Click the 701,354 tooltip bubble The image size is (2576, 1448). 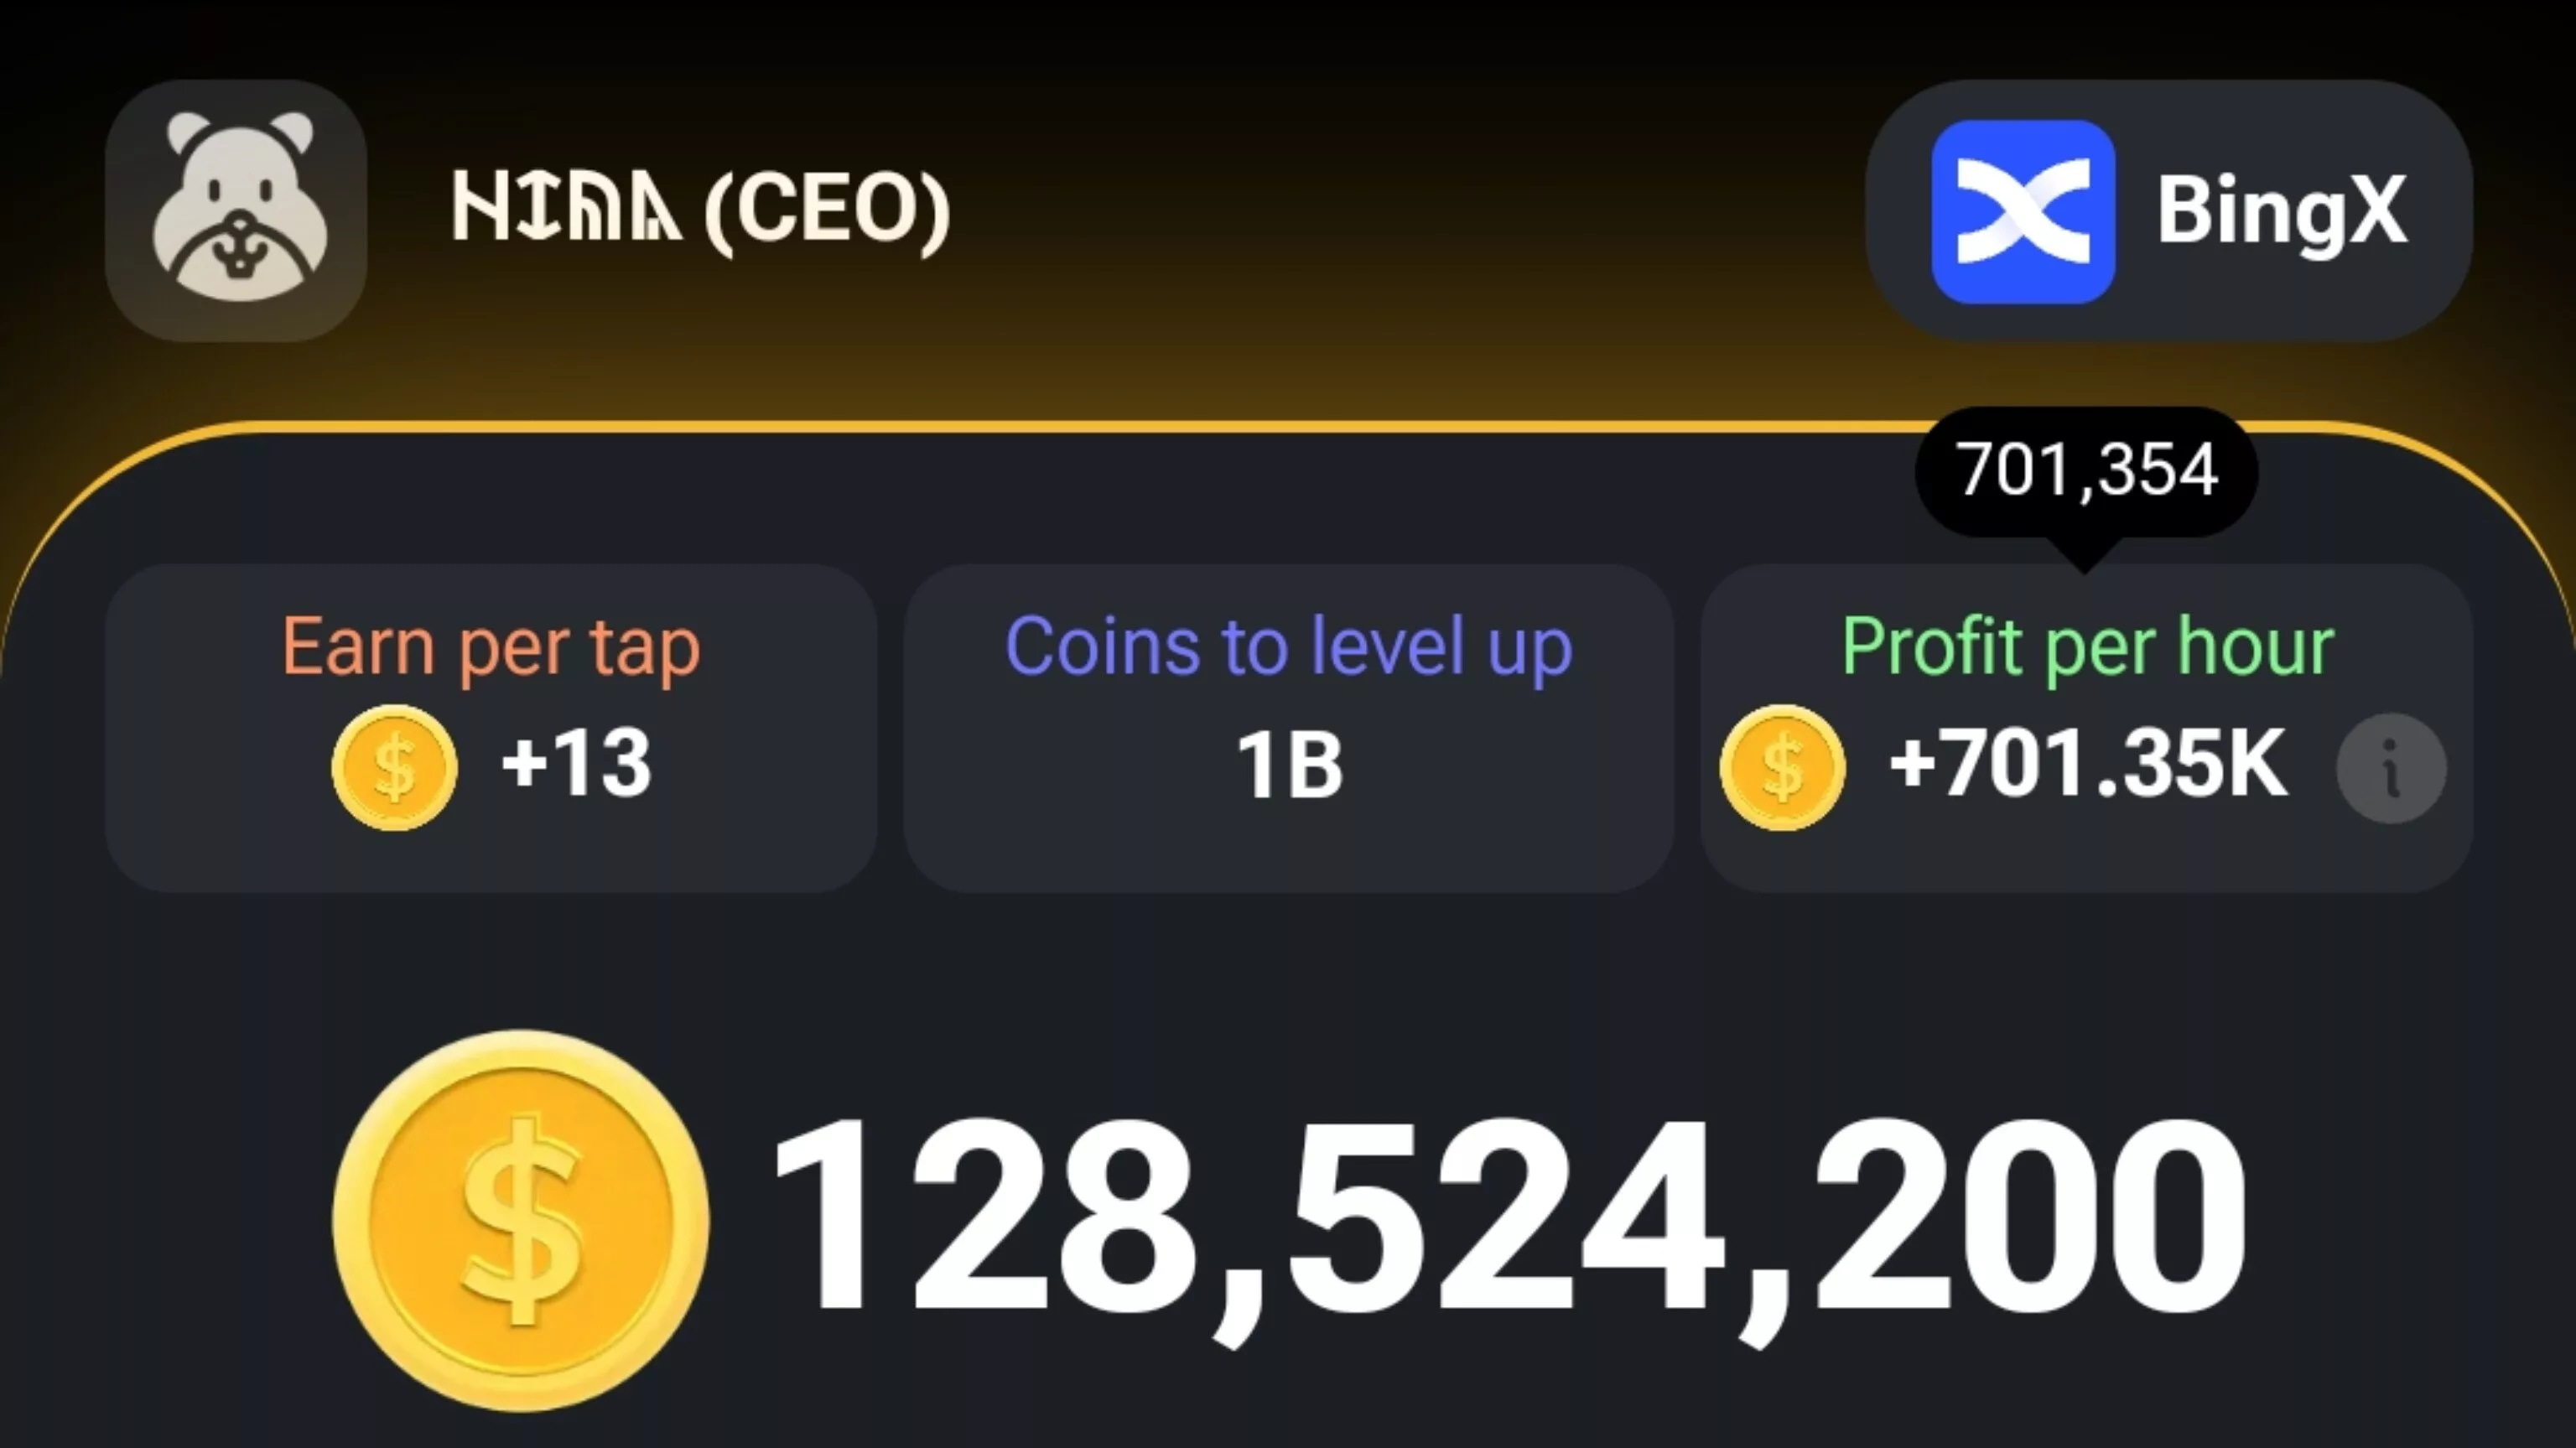2086,470
